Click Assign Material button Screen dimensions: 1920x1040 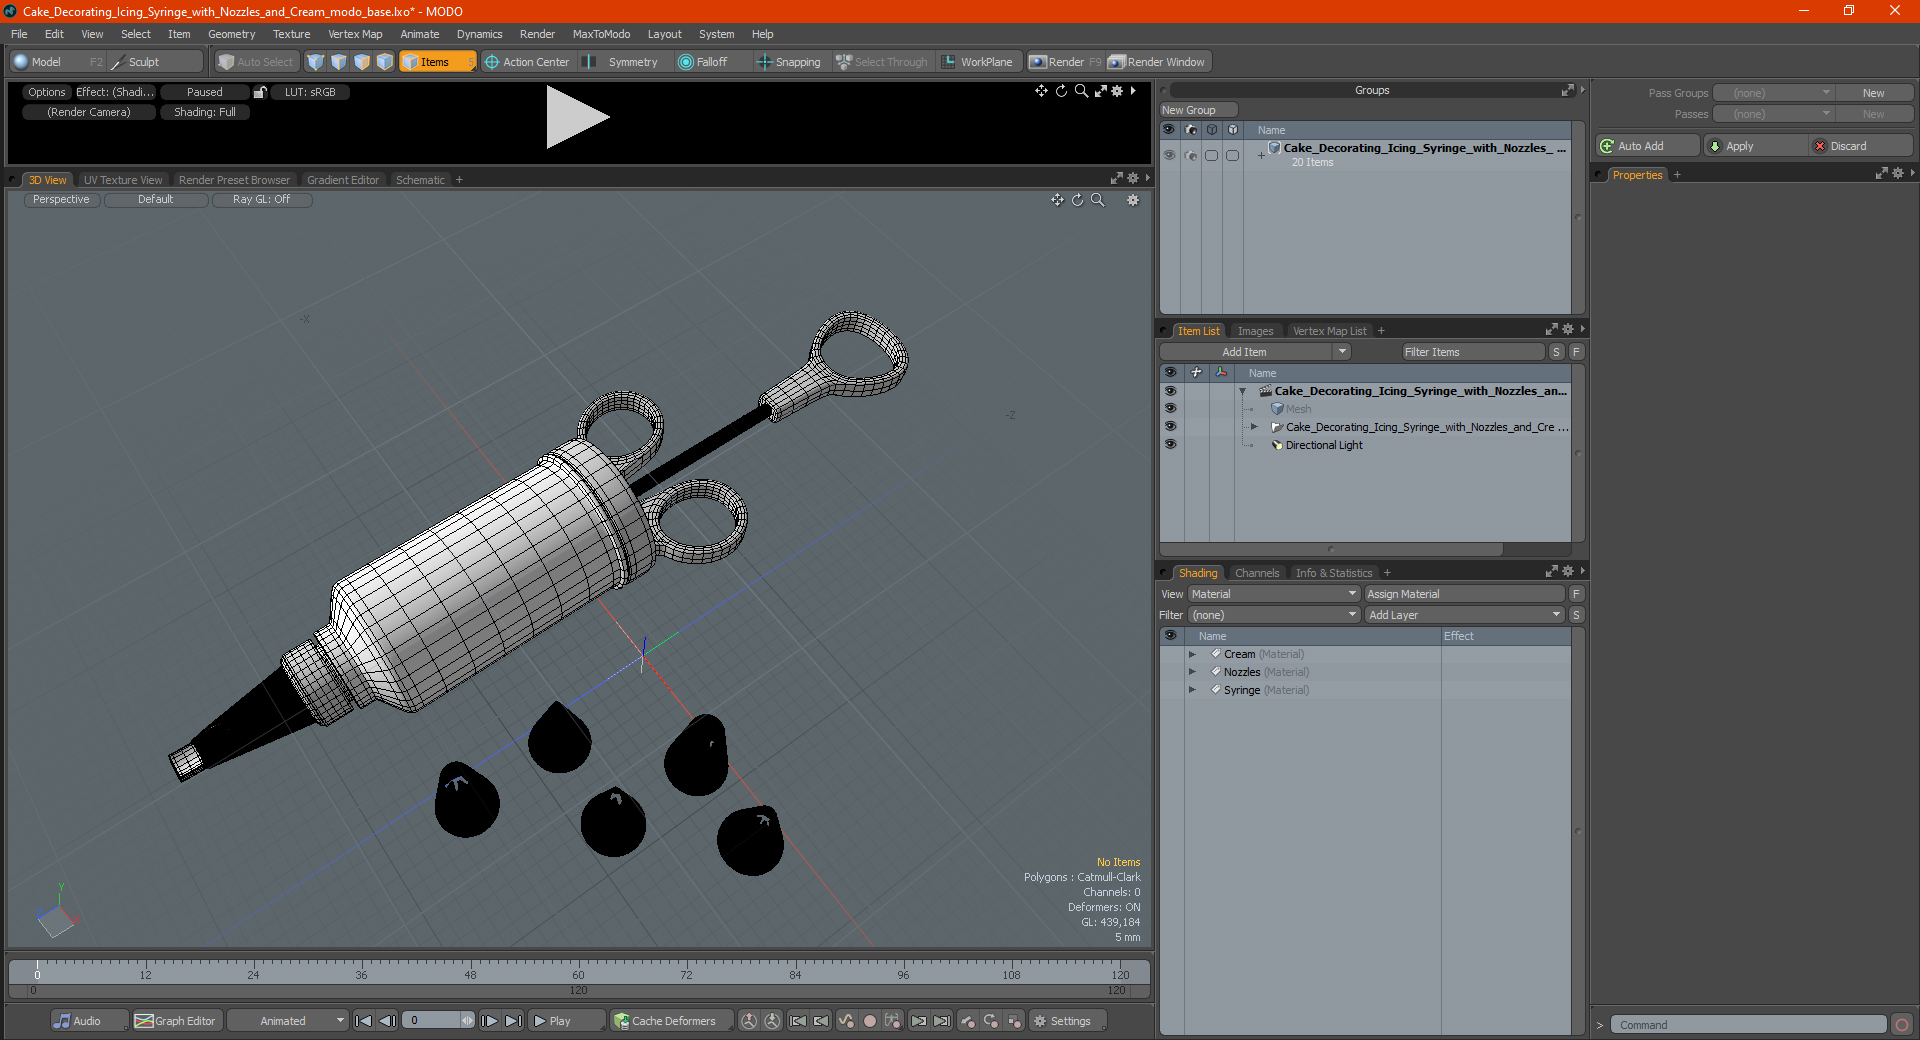1464,594
